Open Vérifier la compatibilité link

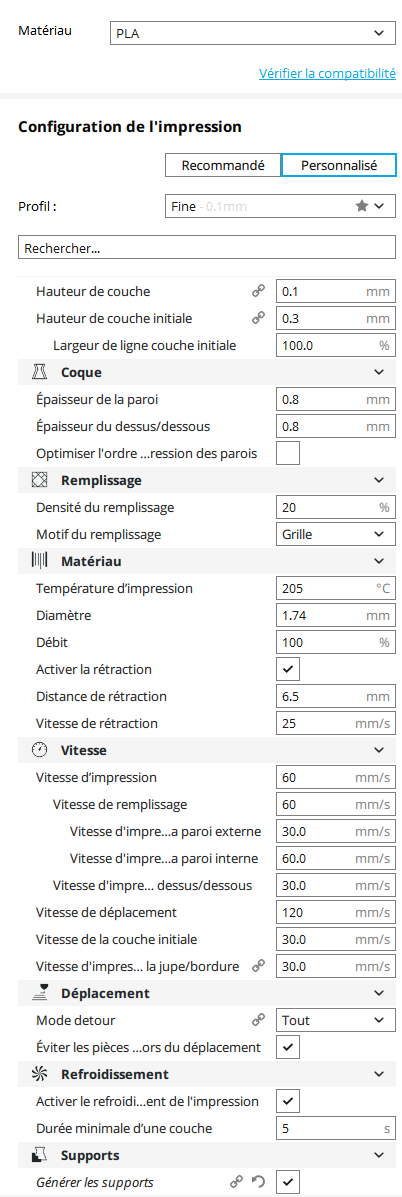[x=327, y=74]
